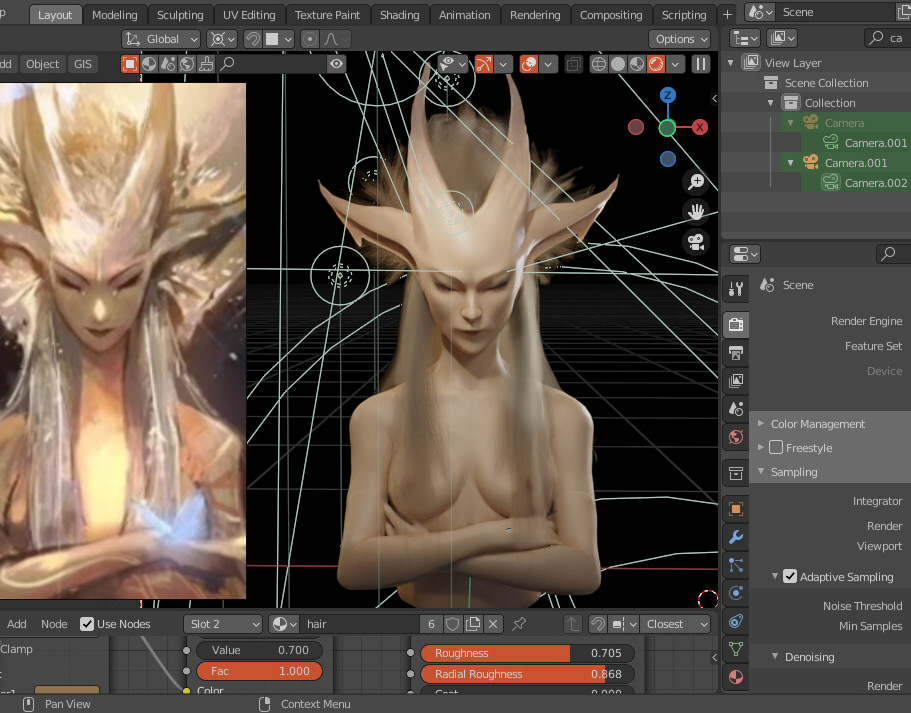
Task: Select material preview shading icon
Action: [x=637, y=64]
